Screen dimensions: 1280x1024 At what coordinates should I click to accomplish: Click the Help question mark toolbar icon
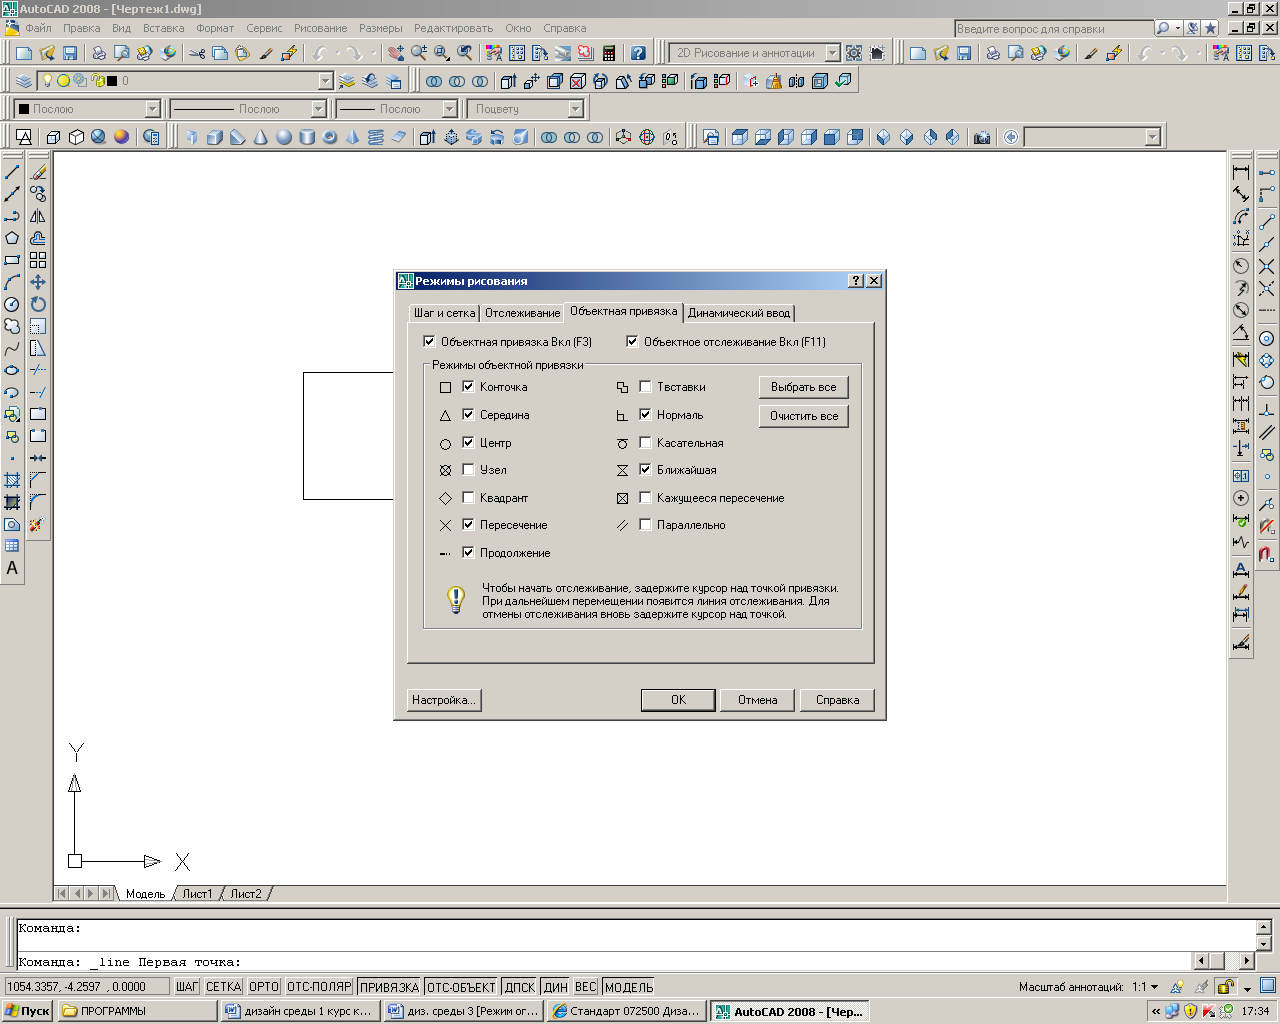click(638, 53)
